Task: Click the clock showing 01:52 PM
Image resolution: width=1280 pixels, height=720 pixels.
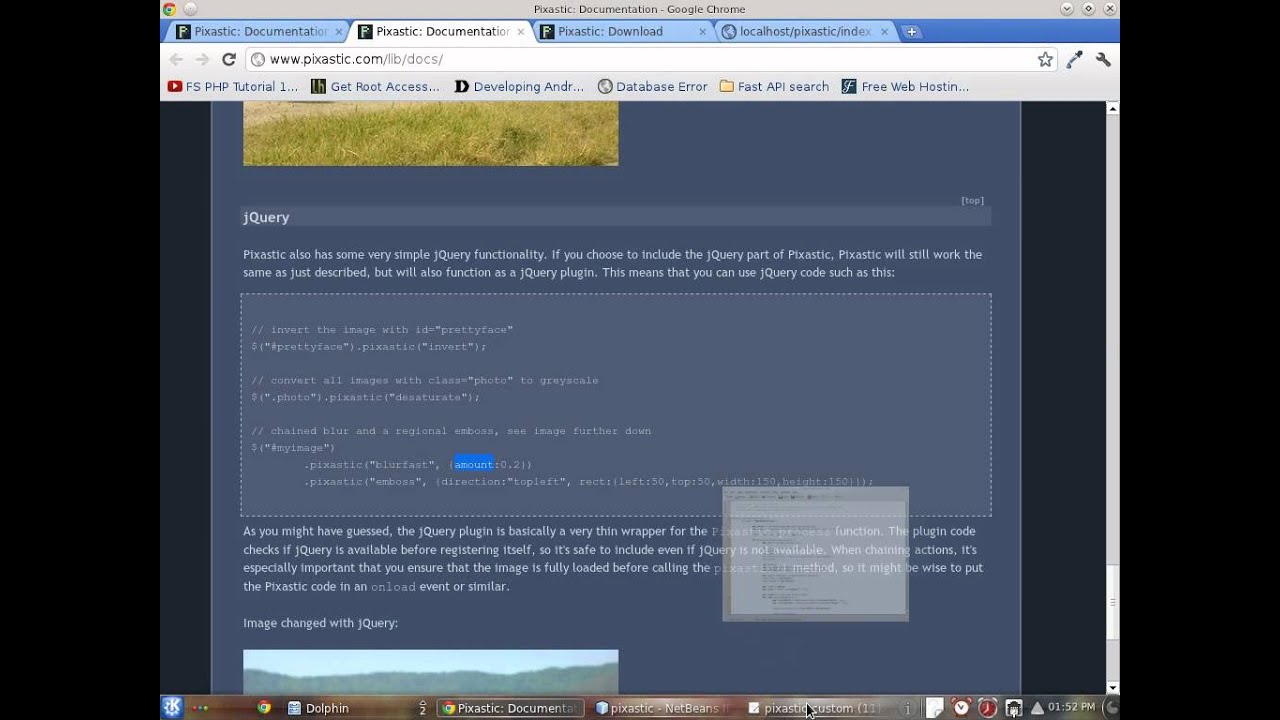Action: pyautogui.click(x=1071, y=707)
